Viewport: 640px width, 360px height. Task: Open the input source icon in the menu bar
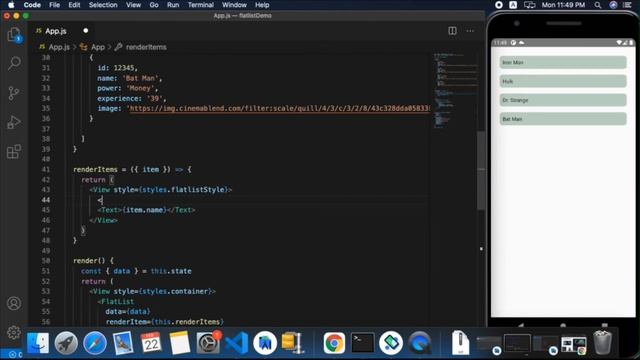click(x=513, y=5)
